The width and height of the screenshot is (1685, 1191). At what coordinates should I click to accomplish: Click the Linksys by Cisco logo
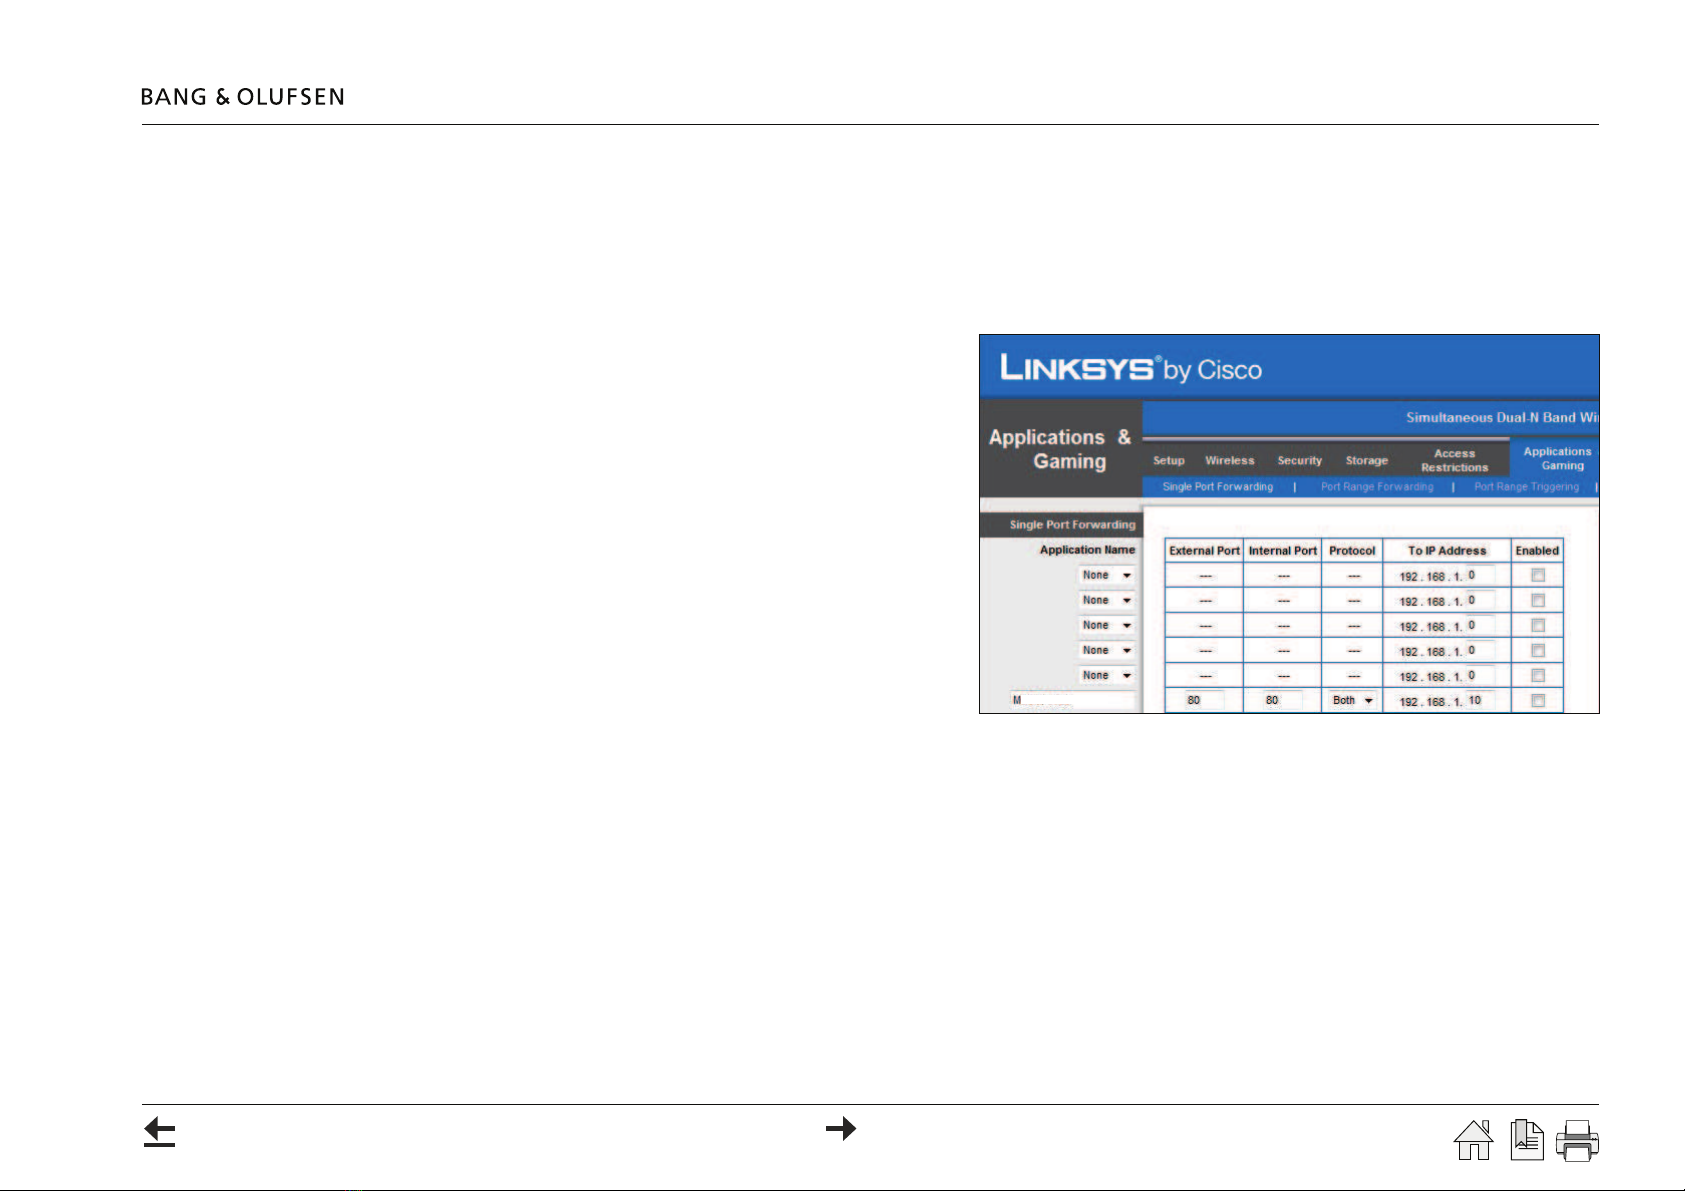pos(1131,368)
